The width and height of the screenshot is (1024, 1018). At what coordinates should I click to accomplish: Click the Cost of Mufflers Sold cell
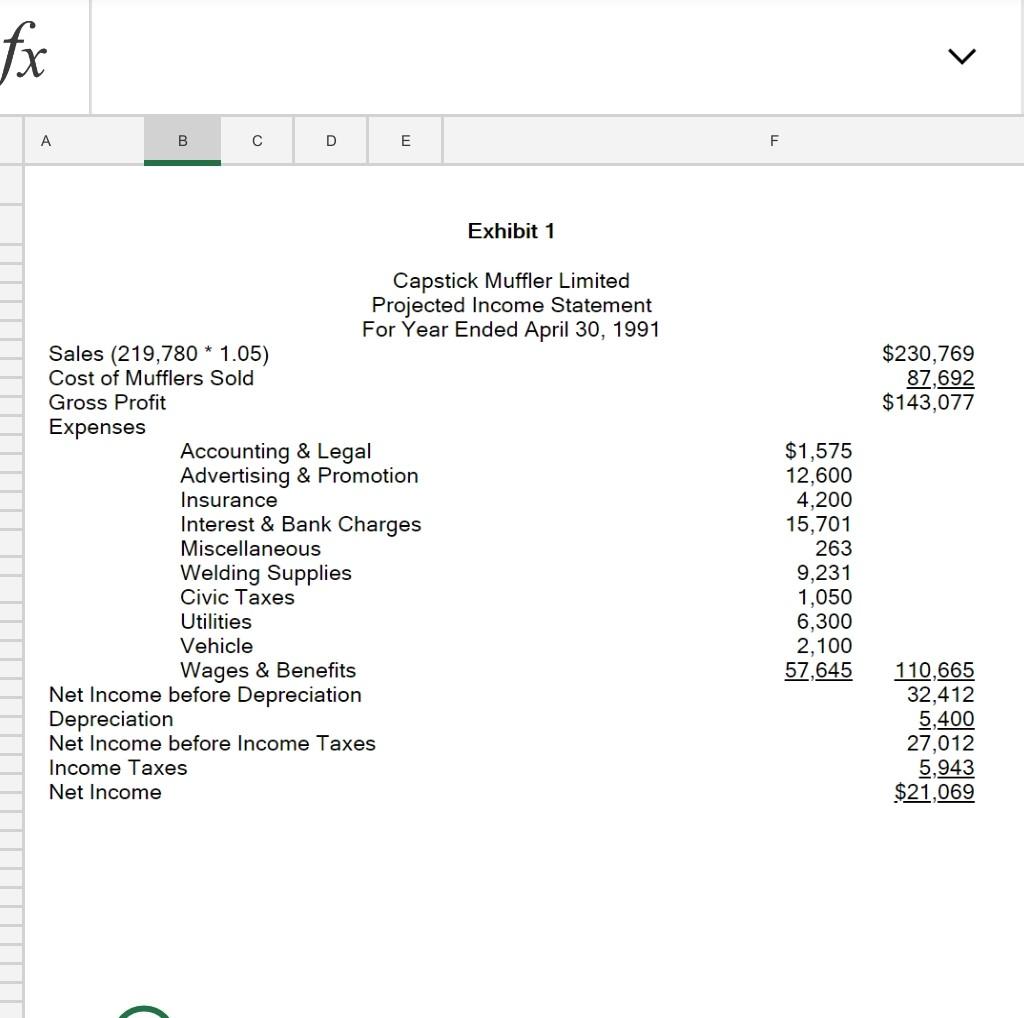coord(152,378)
